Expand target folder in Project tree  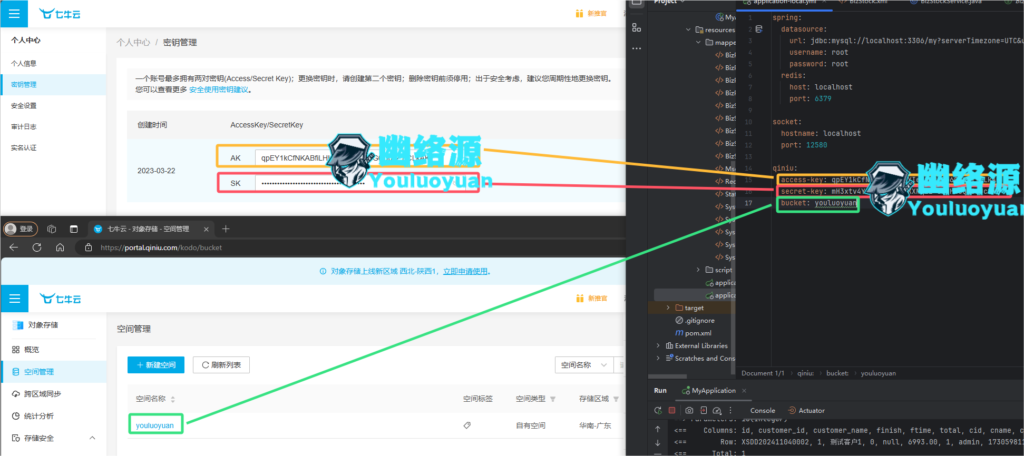pos(667,308)
